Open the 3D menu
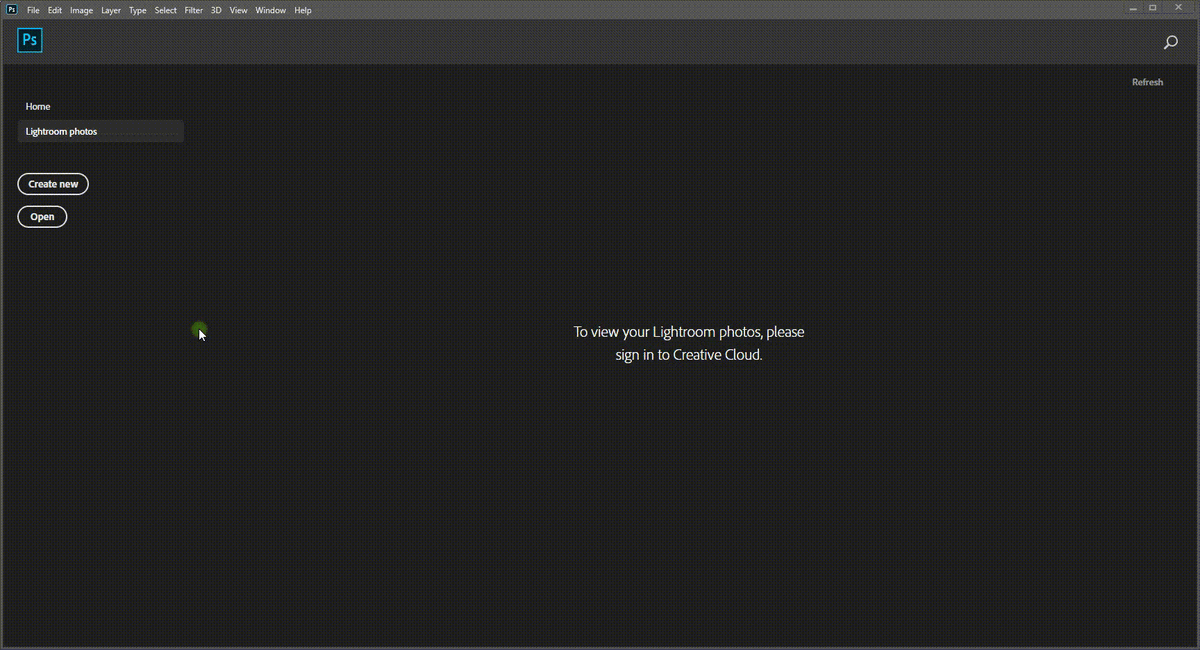 tap(216, 10)
